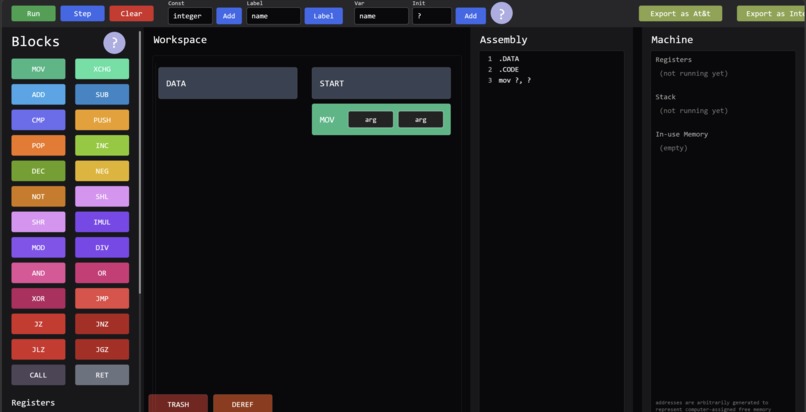Select the RET block
This screenshot has height=412, width=806.
click(x=102, y=375)
